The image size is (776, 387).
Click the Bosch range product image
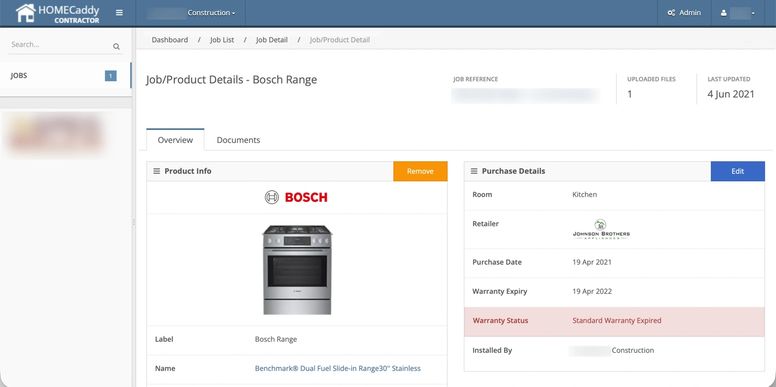pyautogui.click(x=297, y=270)
